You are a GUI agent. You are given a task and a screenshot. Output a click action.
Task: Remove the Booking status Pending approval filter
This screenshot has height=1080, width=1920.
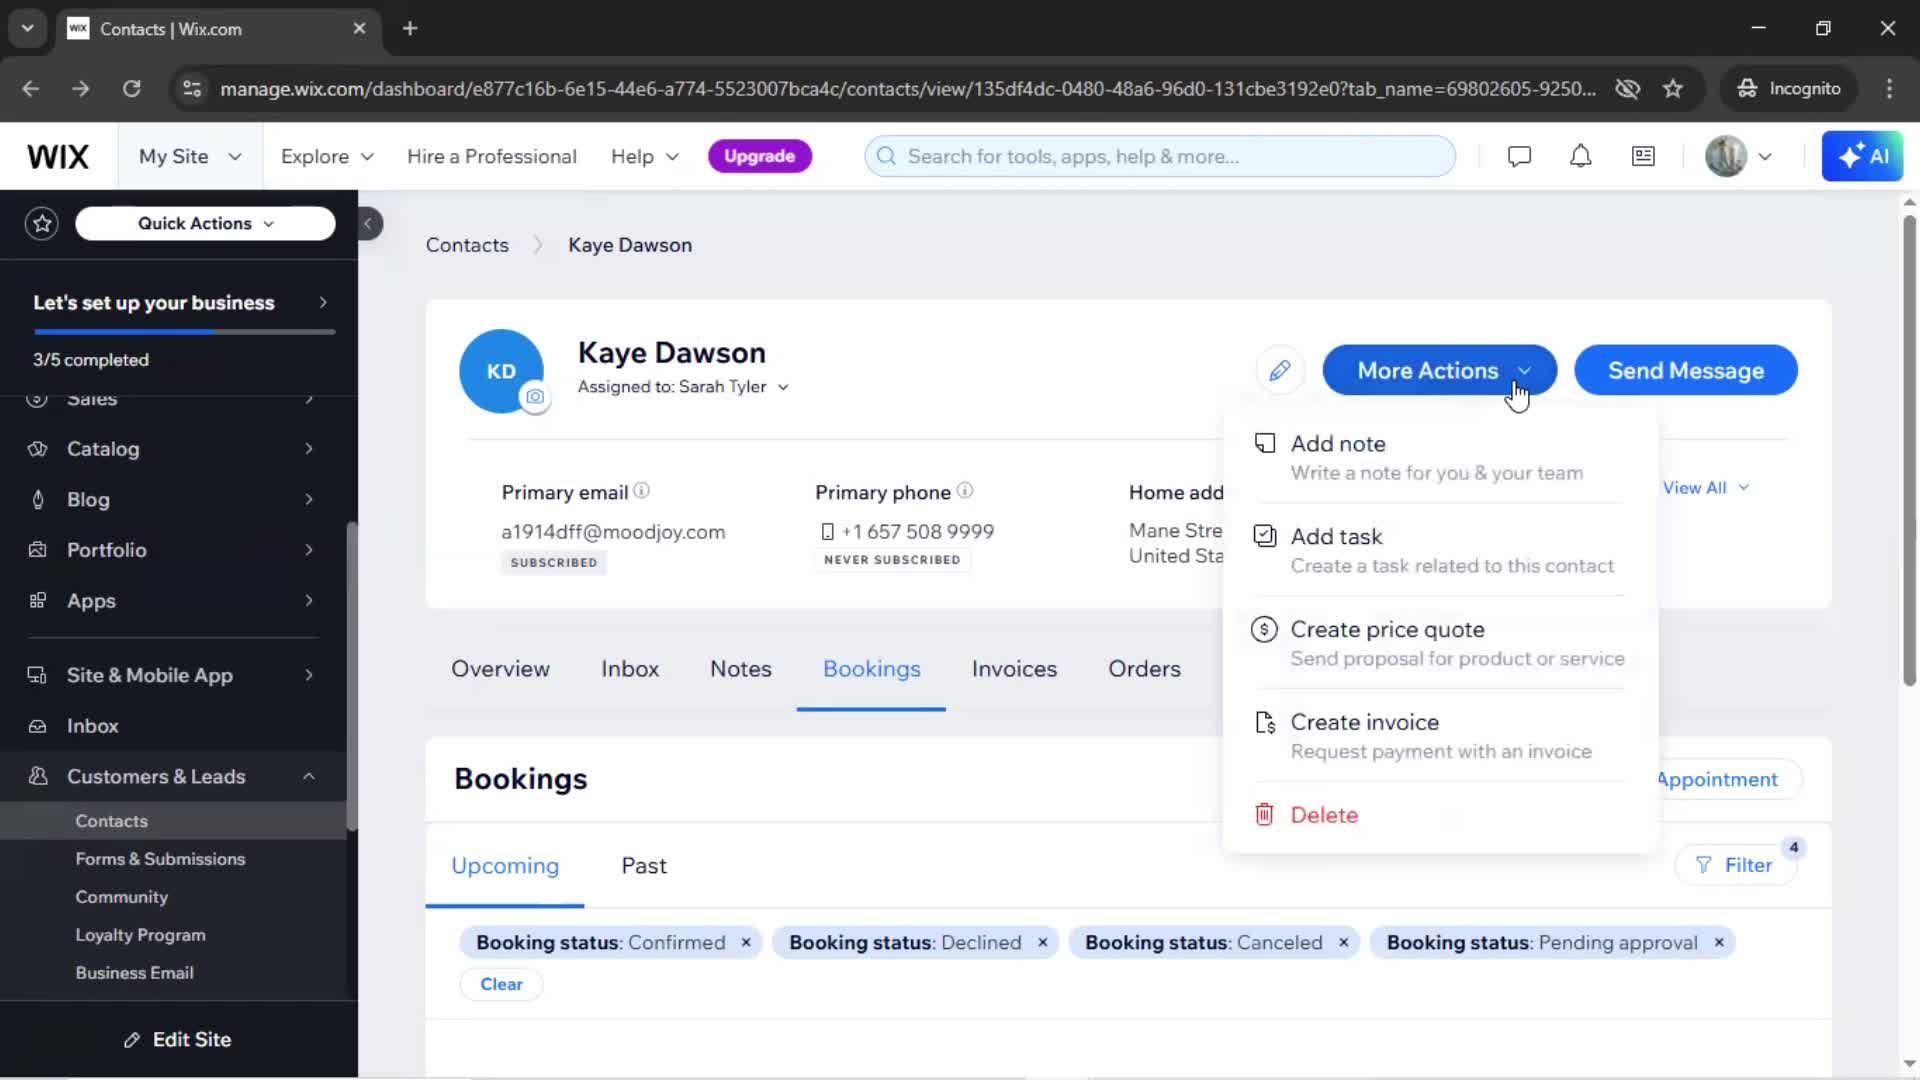(x=1719, y=943)
